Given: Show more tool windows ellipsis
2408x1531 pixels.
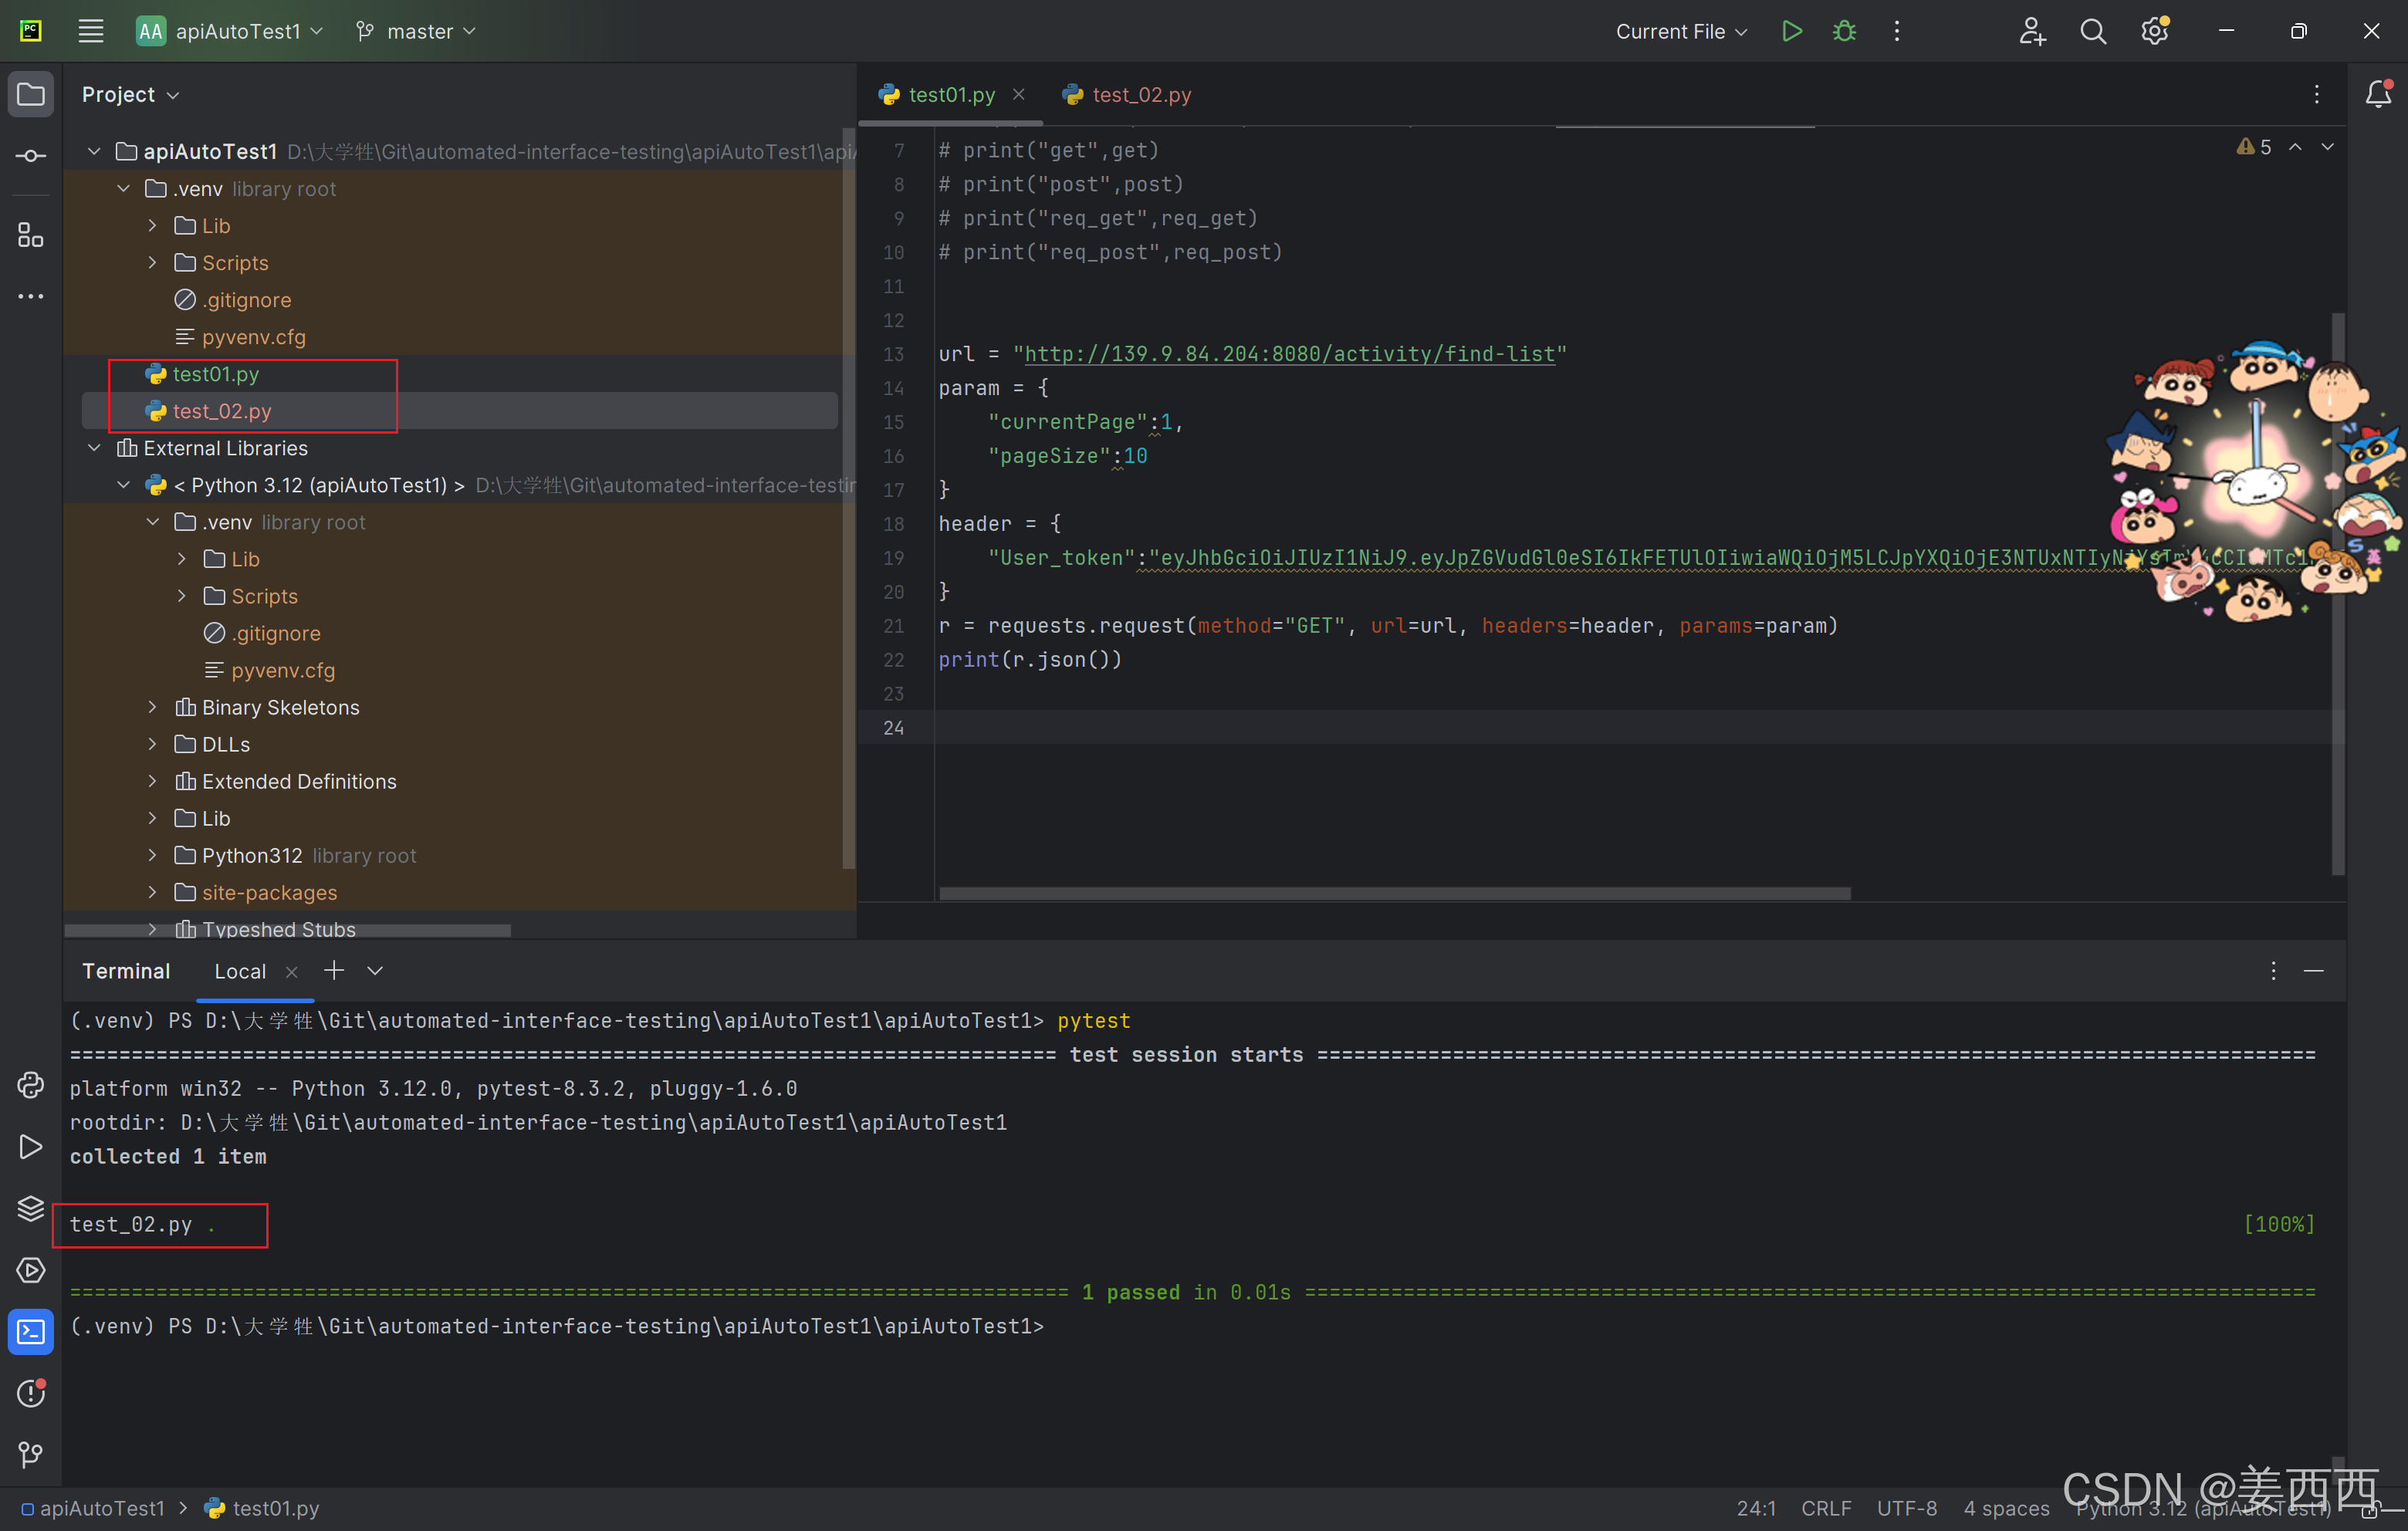Looking at the screenshot, I should click(x=31, y=296).
